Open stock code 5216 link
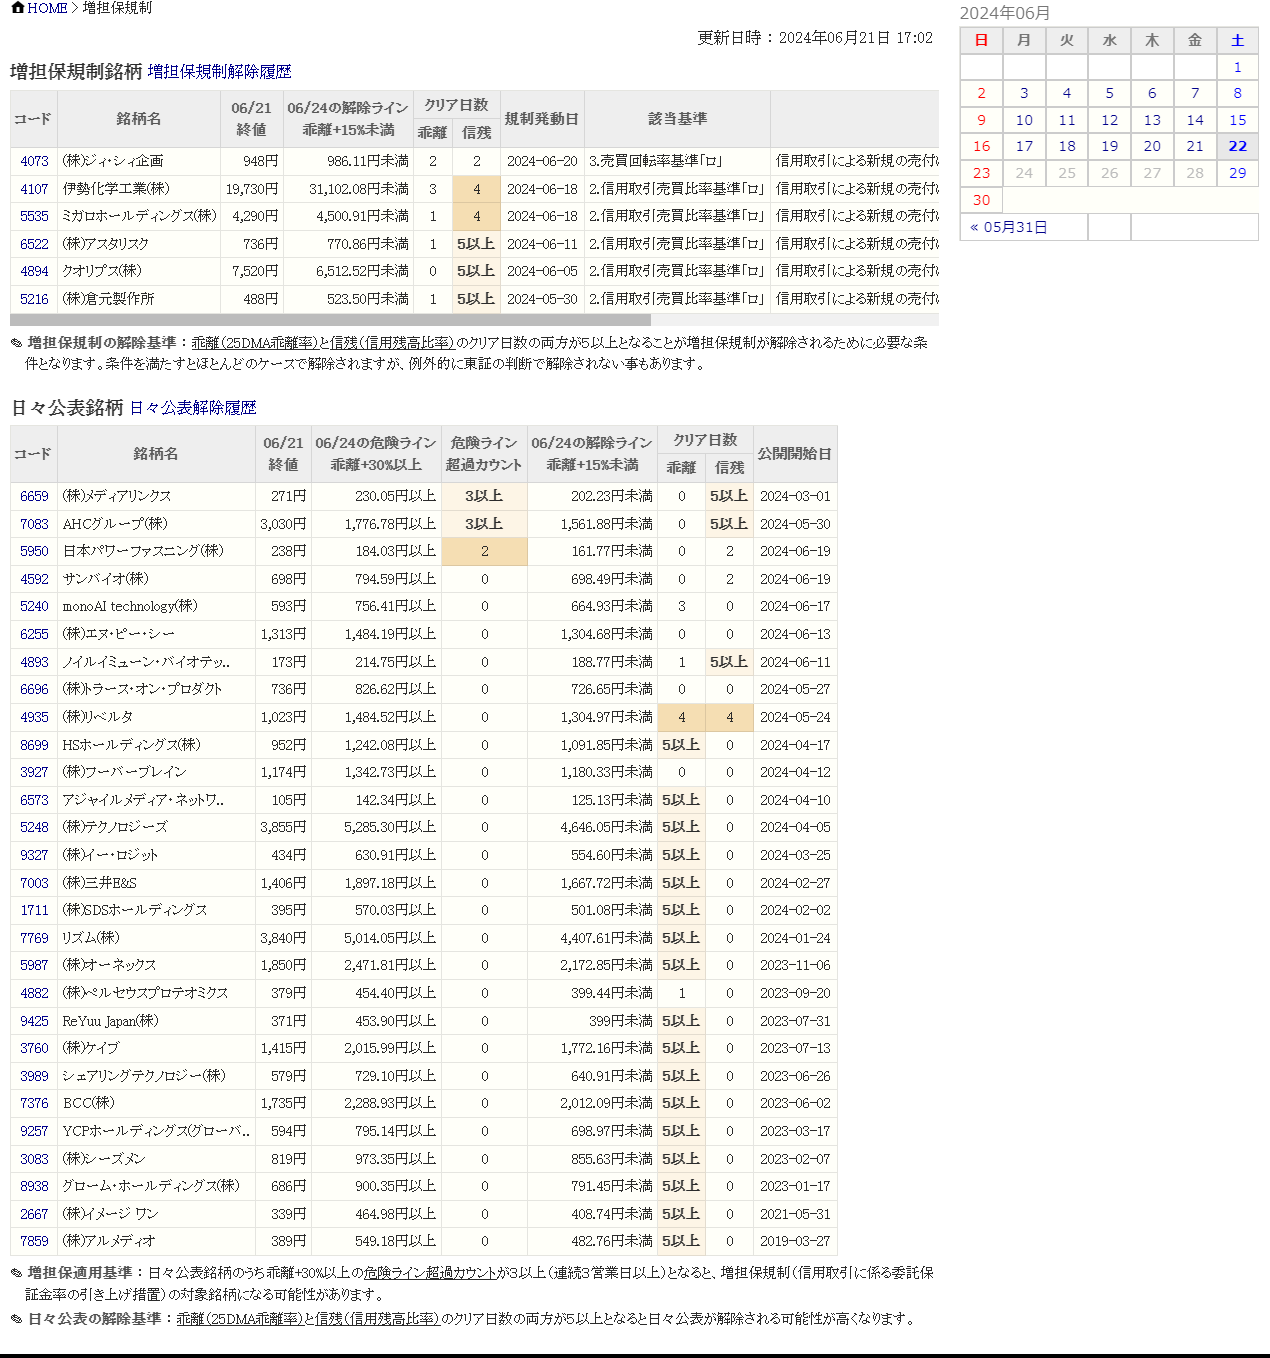This screenshot has width=1270, height=1358. click(x=34, y=299)
